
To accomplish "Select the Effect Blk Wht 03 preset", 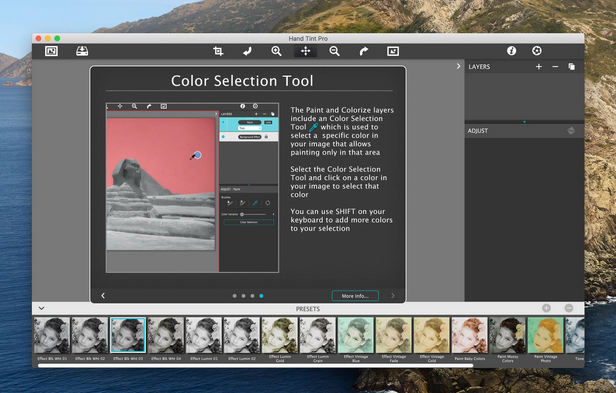I will (128, 335).
